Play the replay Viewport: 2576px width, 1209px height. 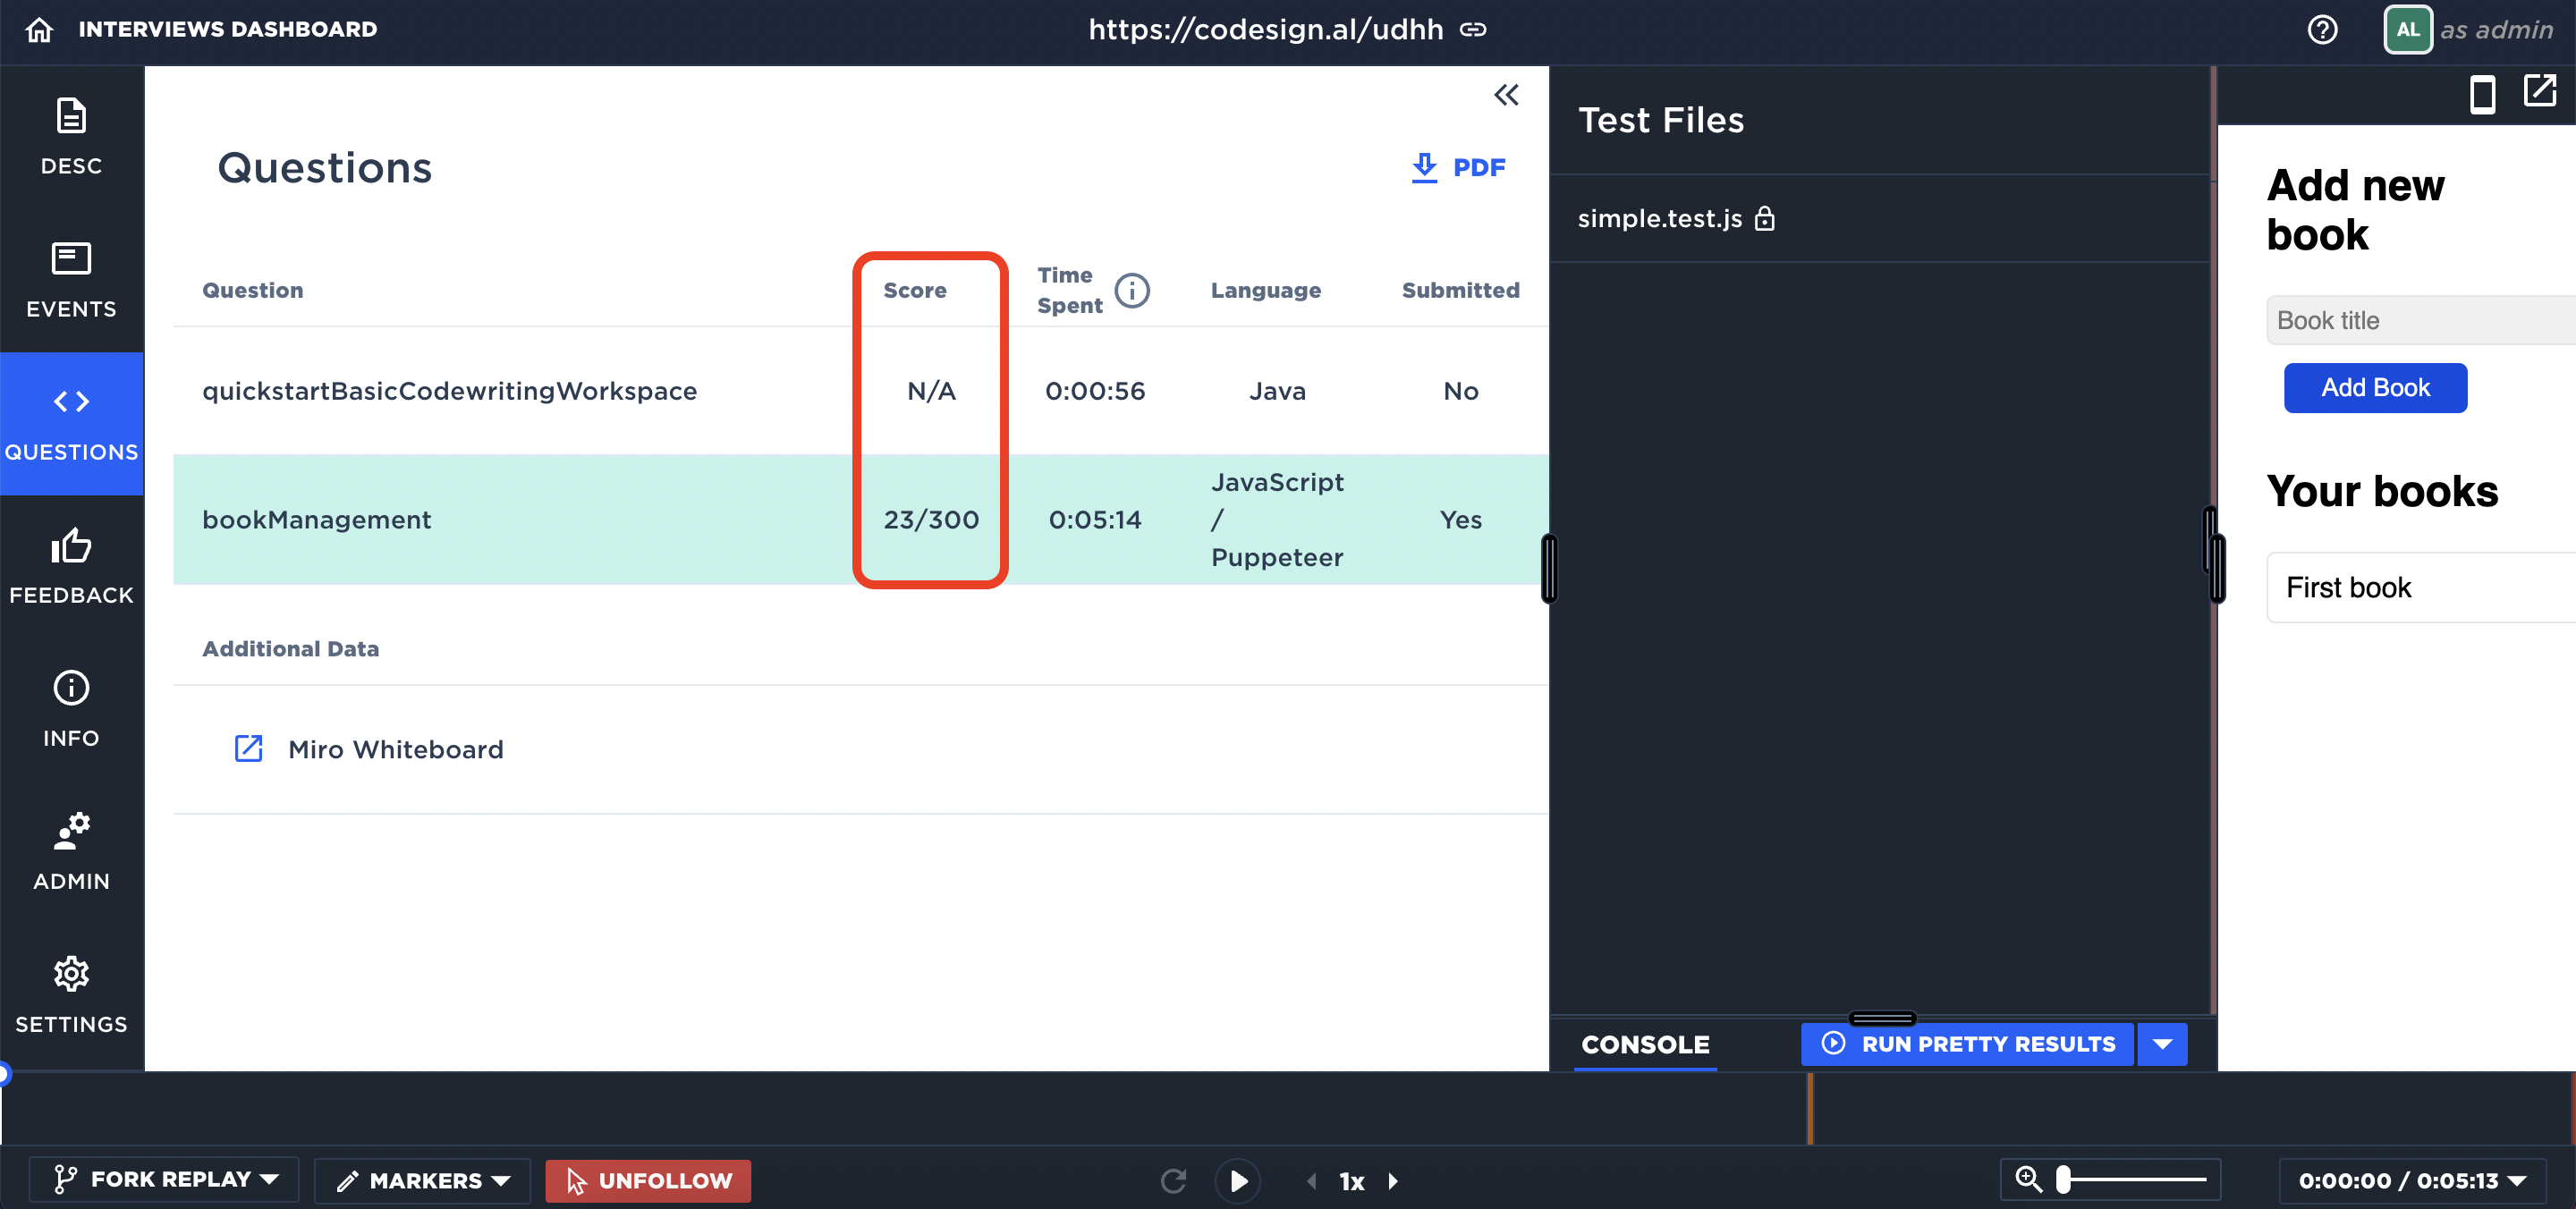(x=1238, y=1181)
